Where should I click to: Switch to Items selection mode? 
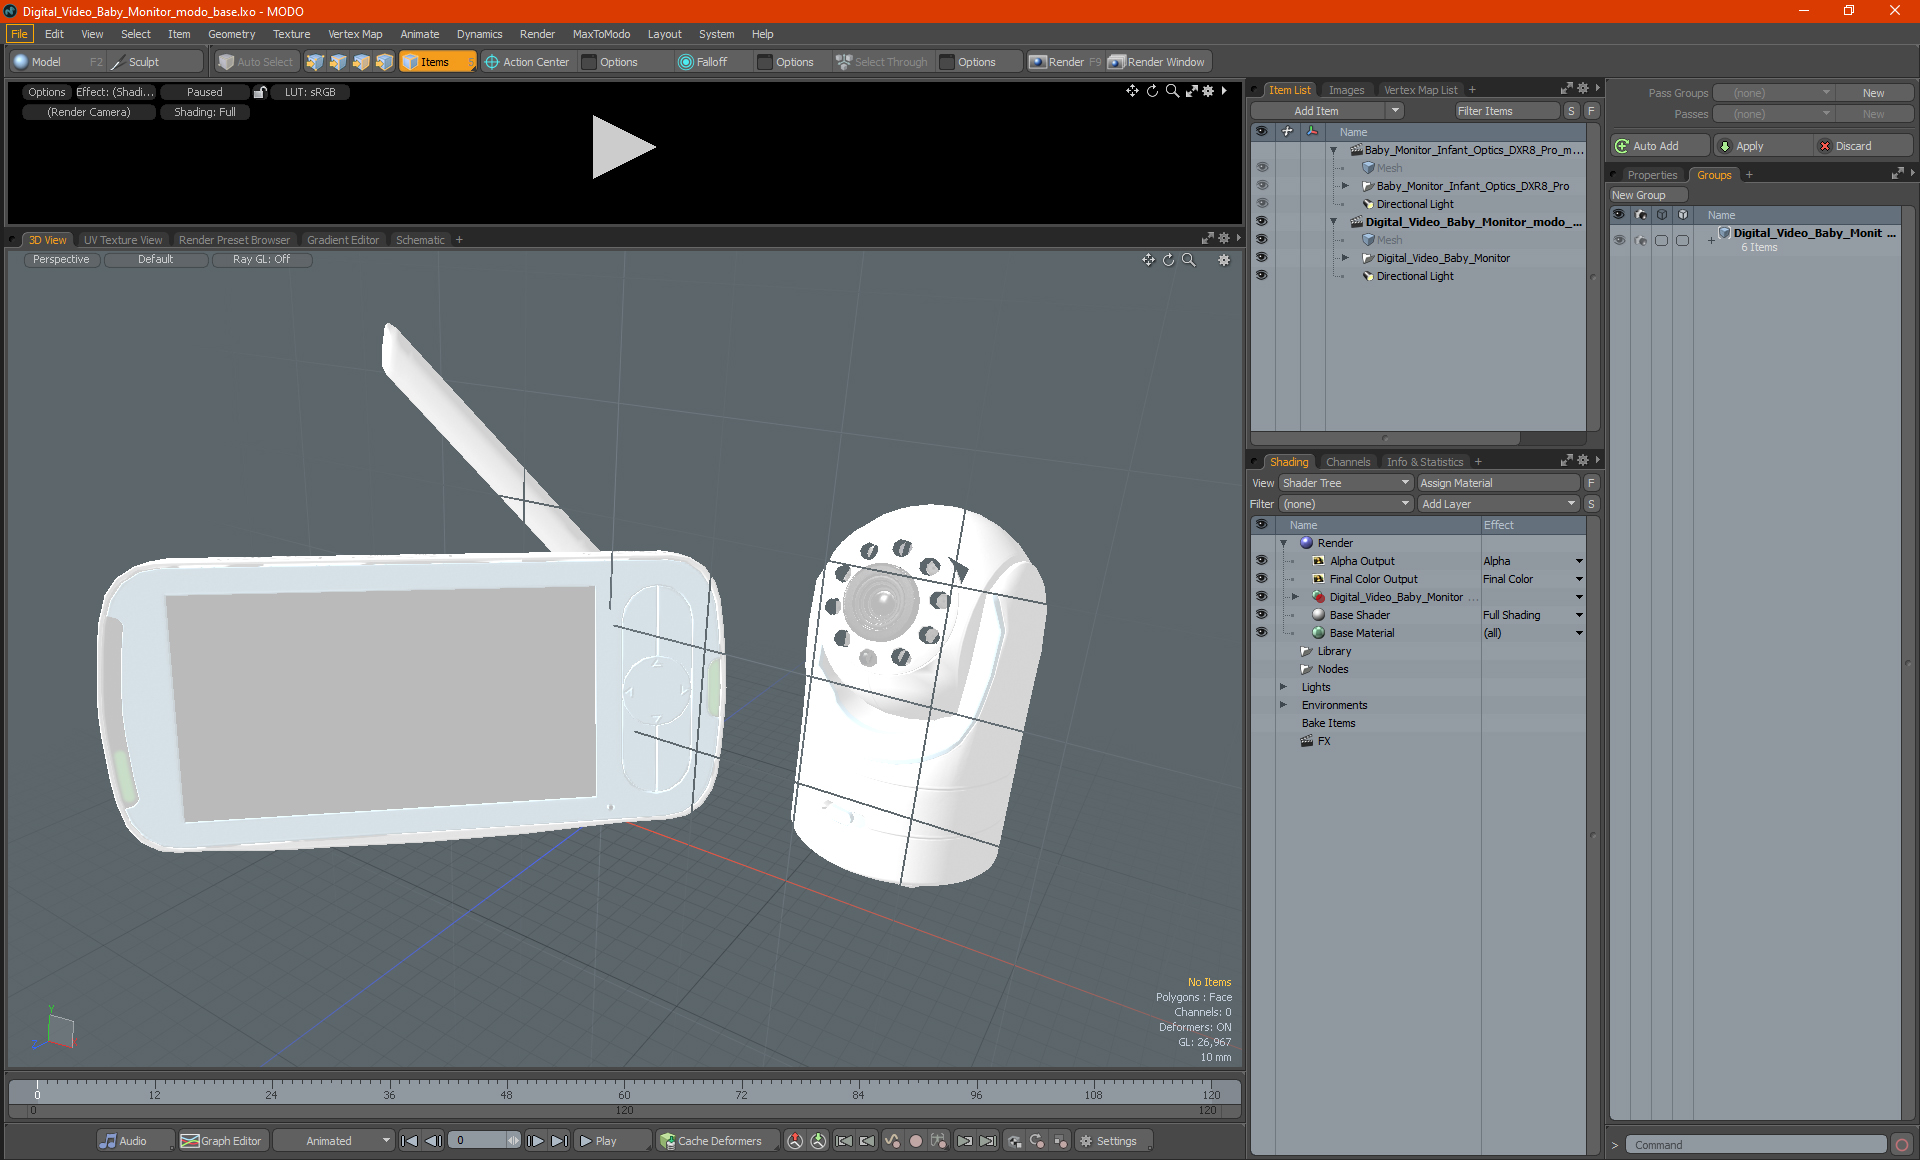[x=437, y=62]
